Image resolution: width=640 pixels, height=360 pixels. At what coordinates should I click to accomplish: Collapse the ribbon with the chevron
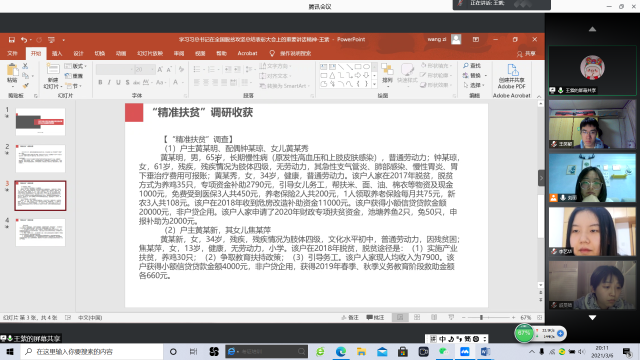pos(539,97)
